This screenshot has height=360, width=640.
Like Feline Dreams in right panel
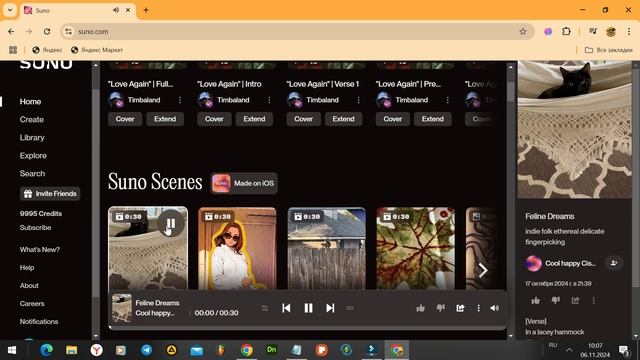[536, 300]
